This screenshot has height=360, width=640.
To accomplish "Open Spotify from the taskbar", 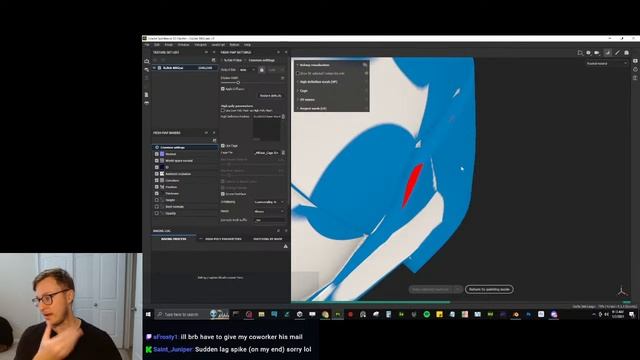I will [427, 314].
